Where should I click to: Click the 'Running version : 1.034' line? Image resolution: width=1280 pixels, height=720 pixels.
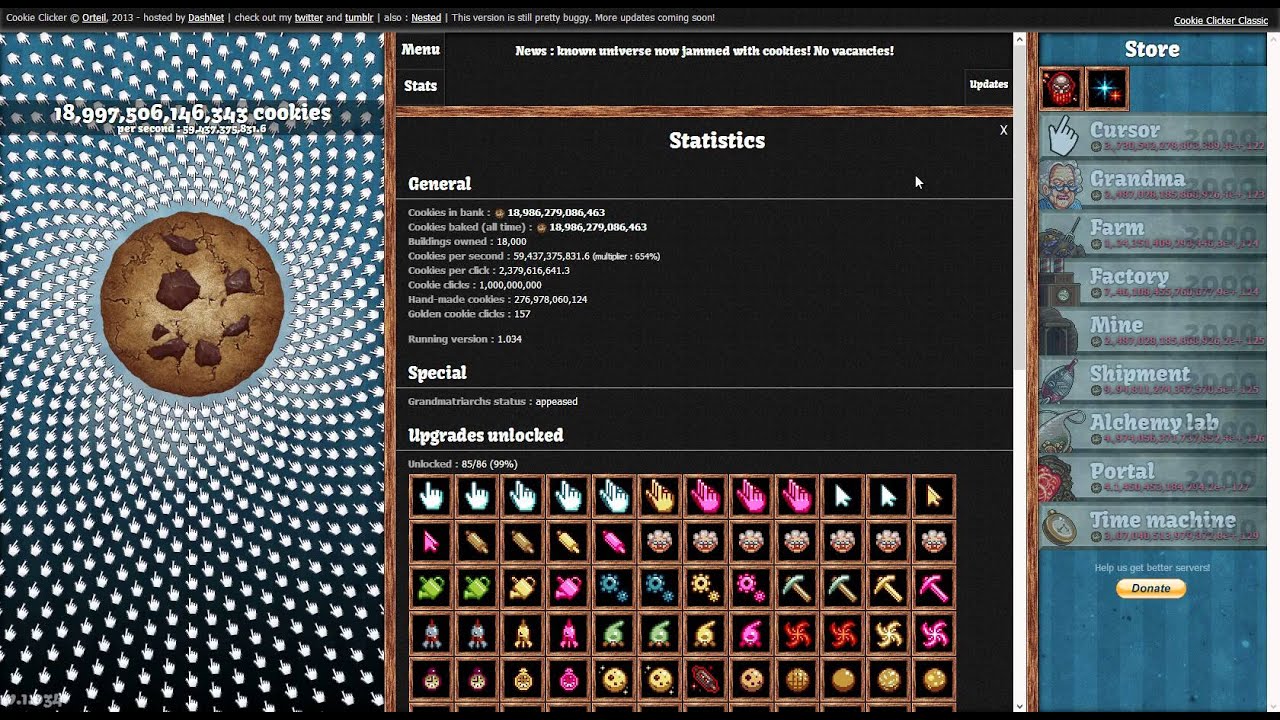pos(465,339)
